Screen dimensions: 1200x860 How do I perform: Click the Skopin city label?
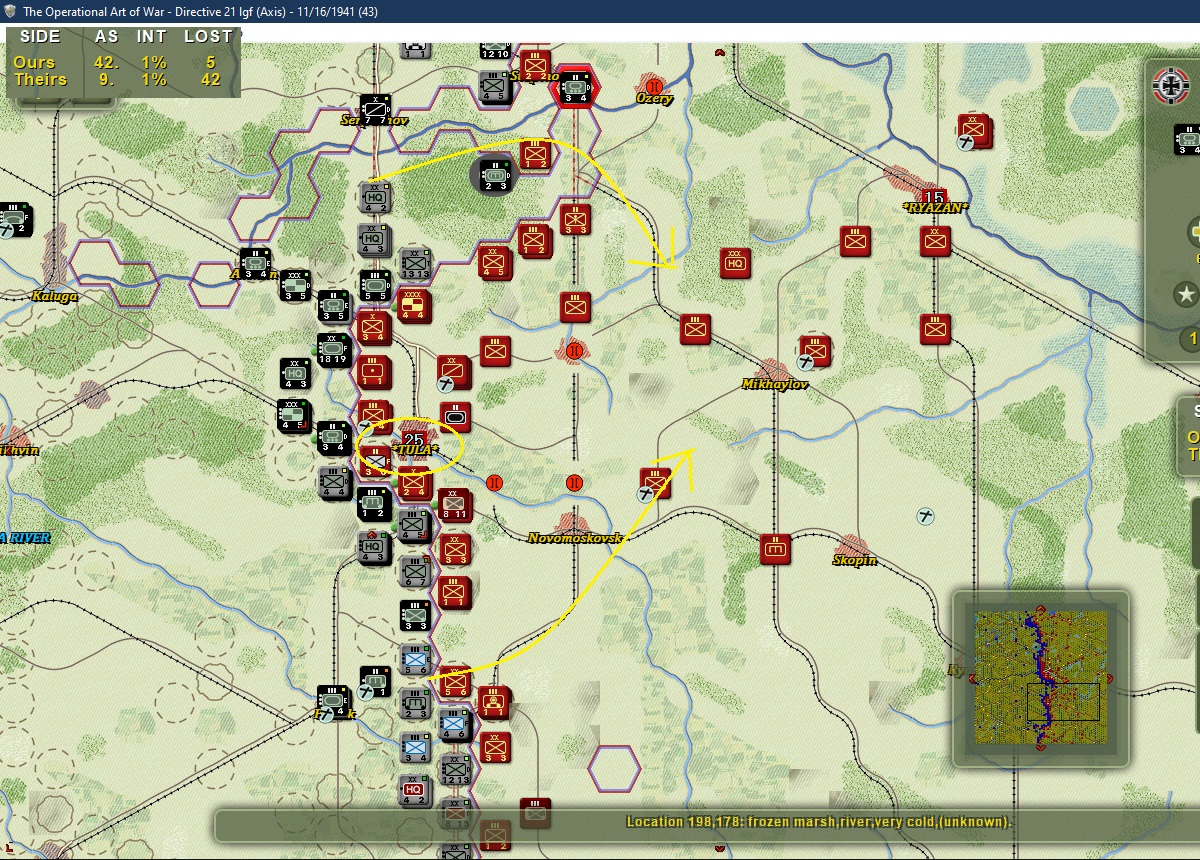point(855,560)
